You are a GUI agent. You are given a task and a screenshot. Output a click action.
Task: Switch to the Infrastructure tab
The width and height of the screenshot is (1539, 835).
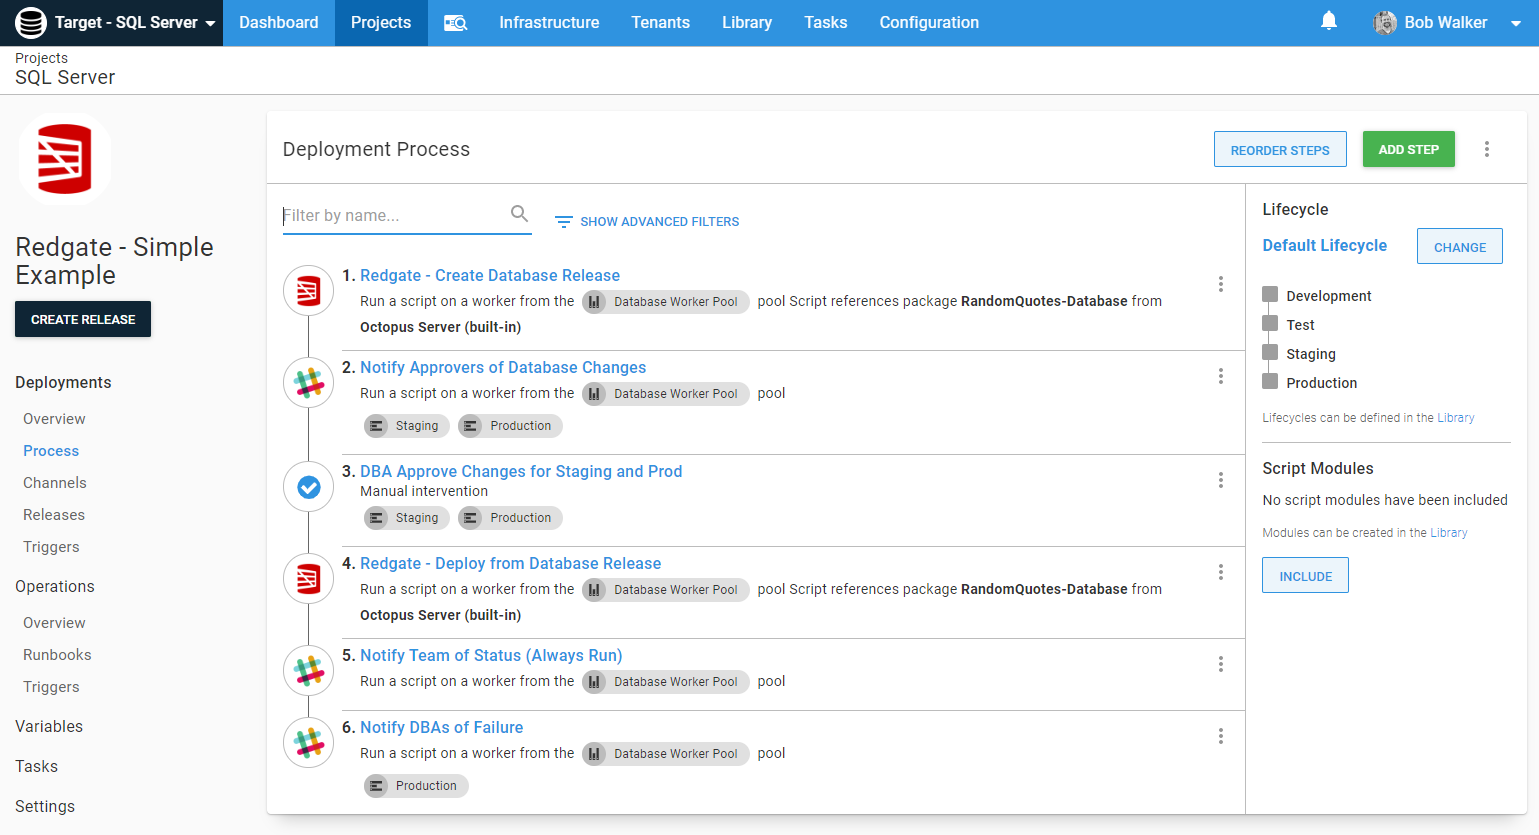549,22
